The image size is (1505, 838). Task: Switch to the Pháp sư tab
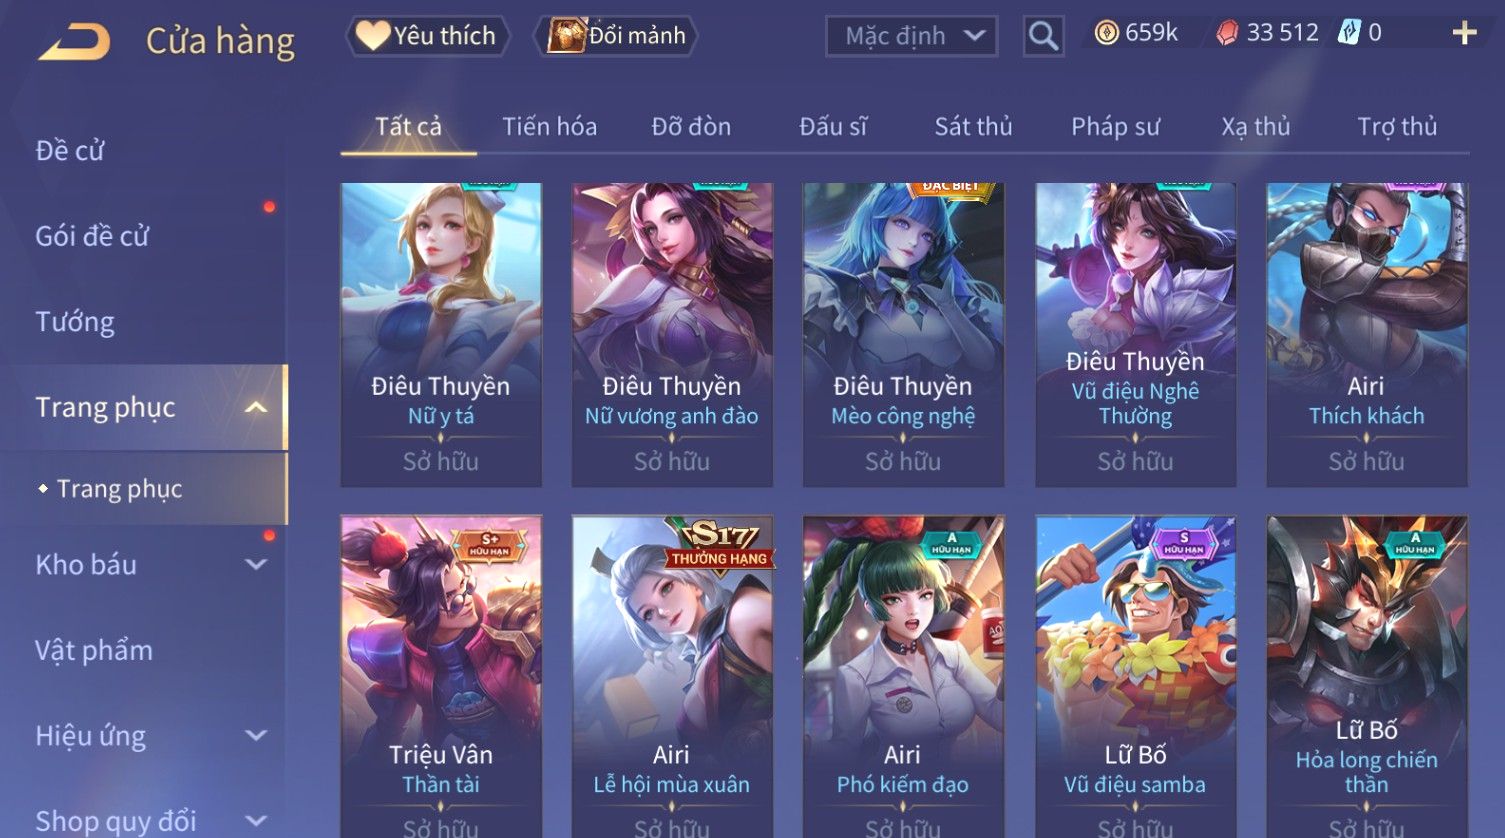click(1115, 127)
